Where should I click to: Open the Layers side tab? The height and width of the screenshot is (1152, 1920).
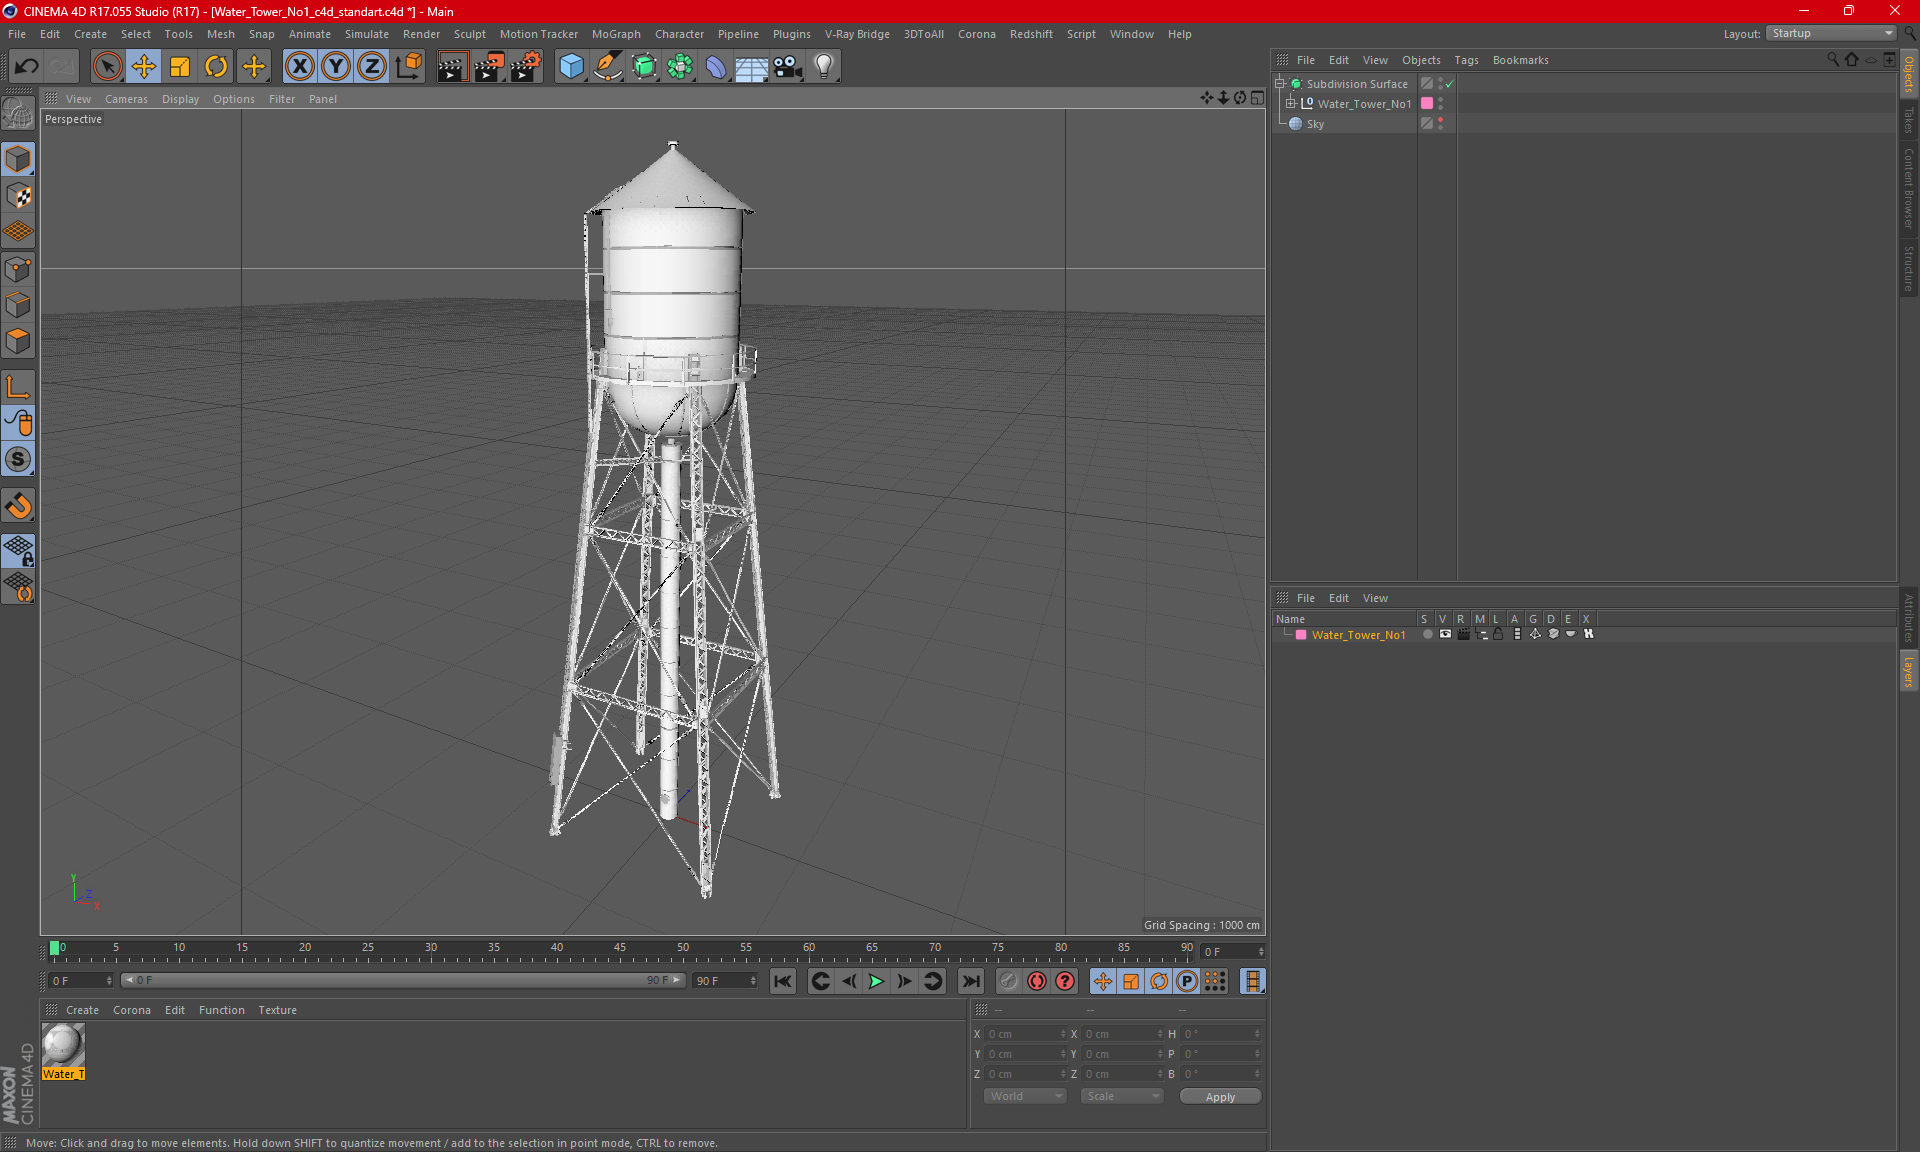point(1908,671)
